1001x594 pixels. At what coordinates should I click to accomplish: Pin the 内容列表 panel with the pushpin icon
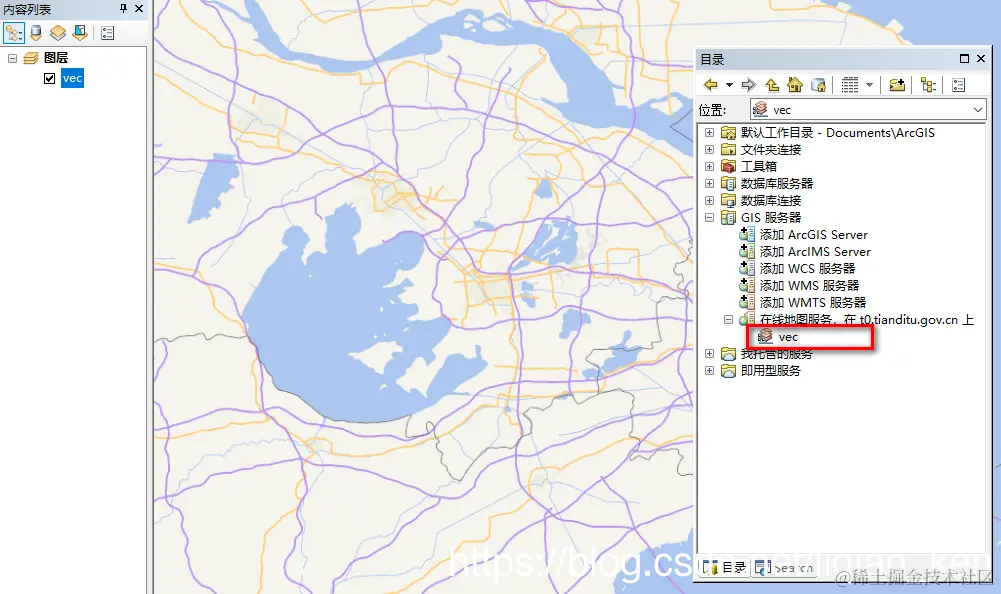point(123,8)
